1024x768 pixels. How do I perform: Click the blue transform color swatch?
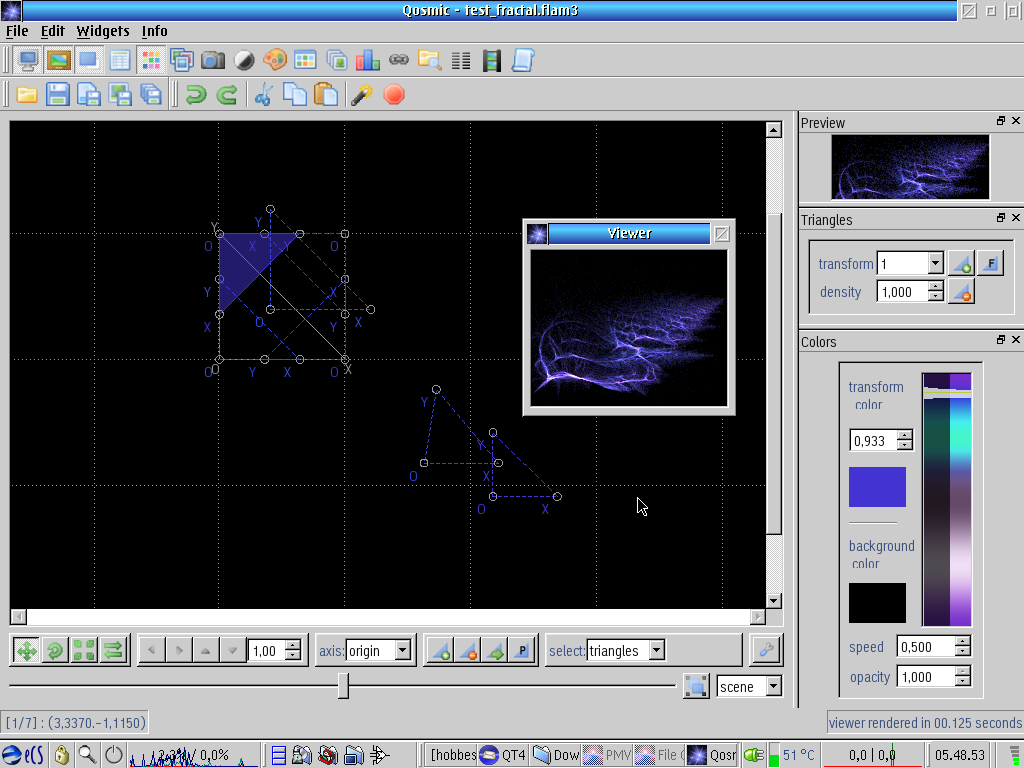pos(877,487)
